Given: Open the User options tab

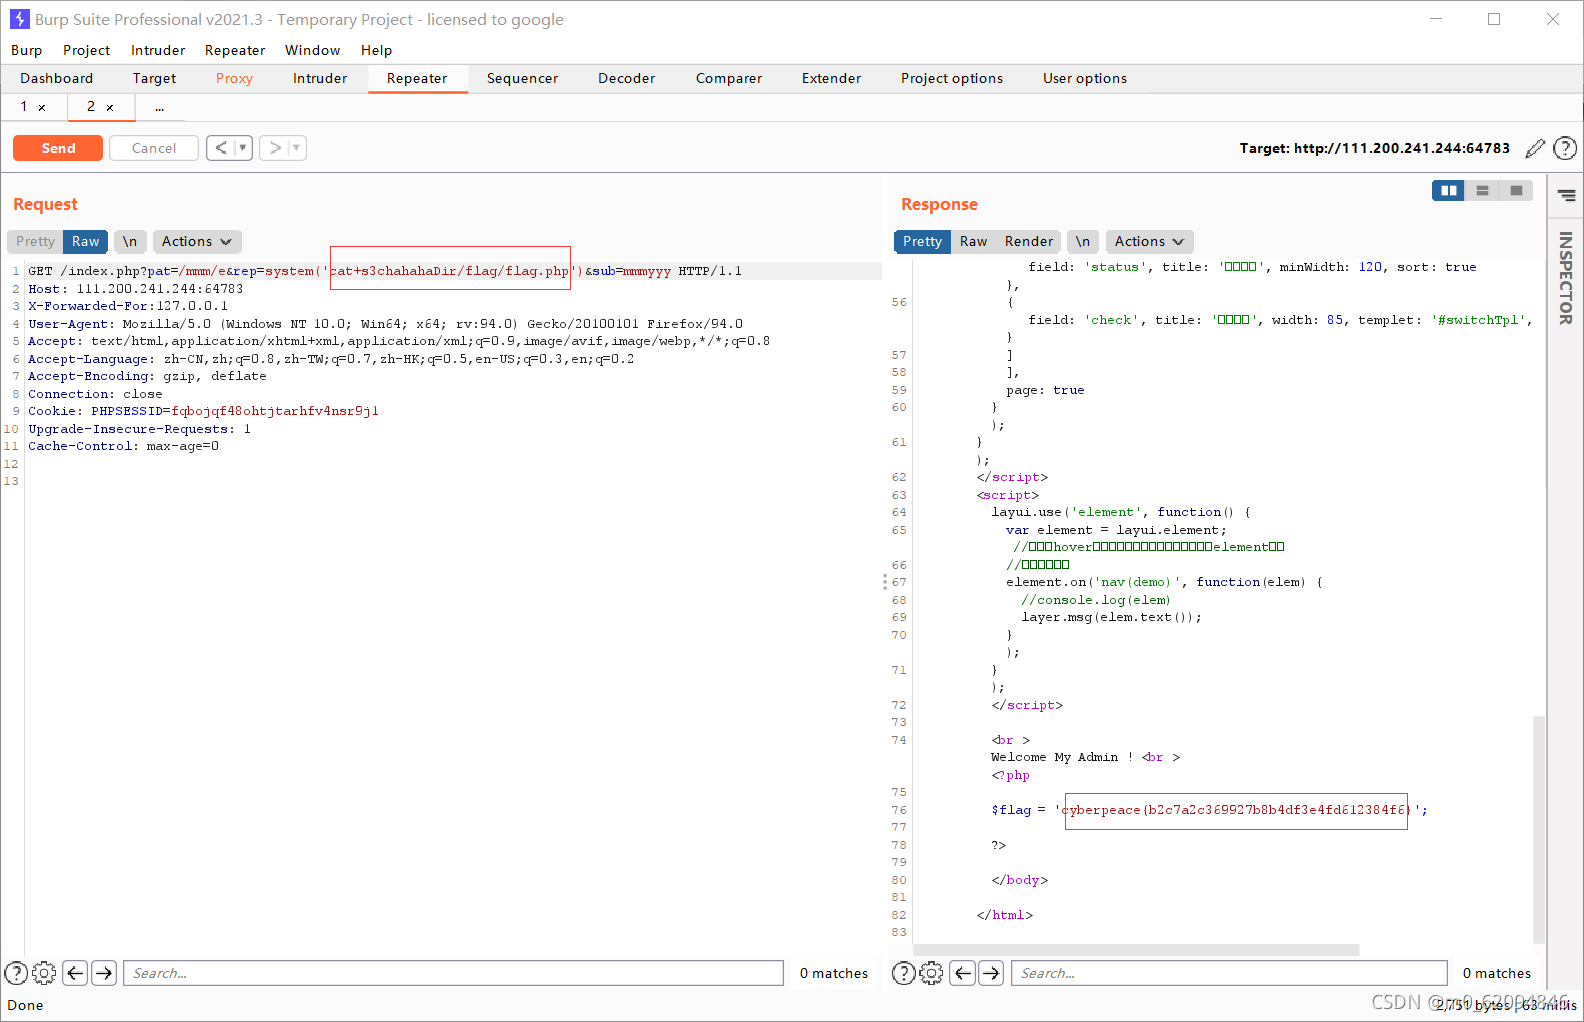Looking at the screenshot, I should pyautogui.click(x=1085, y=78).
